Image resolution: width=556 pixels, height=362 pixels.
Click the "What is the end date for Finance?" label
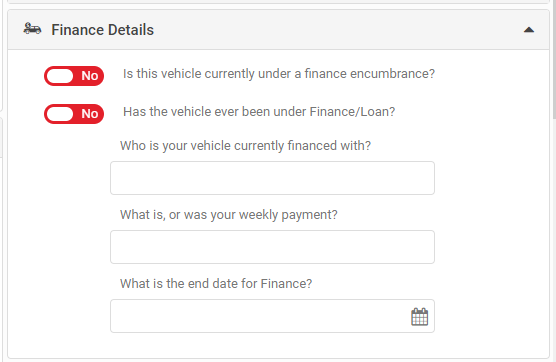tap(216, 284)
